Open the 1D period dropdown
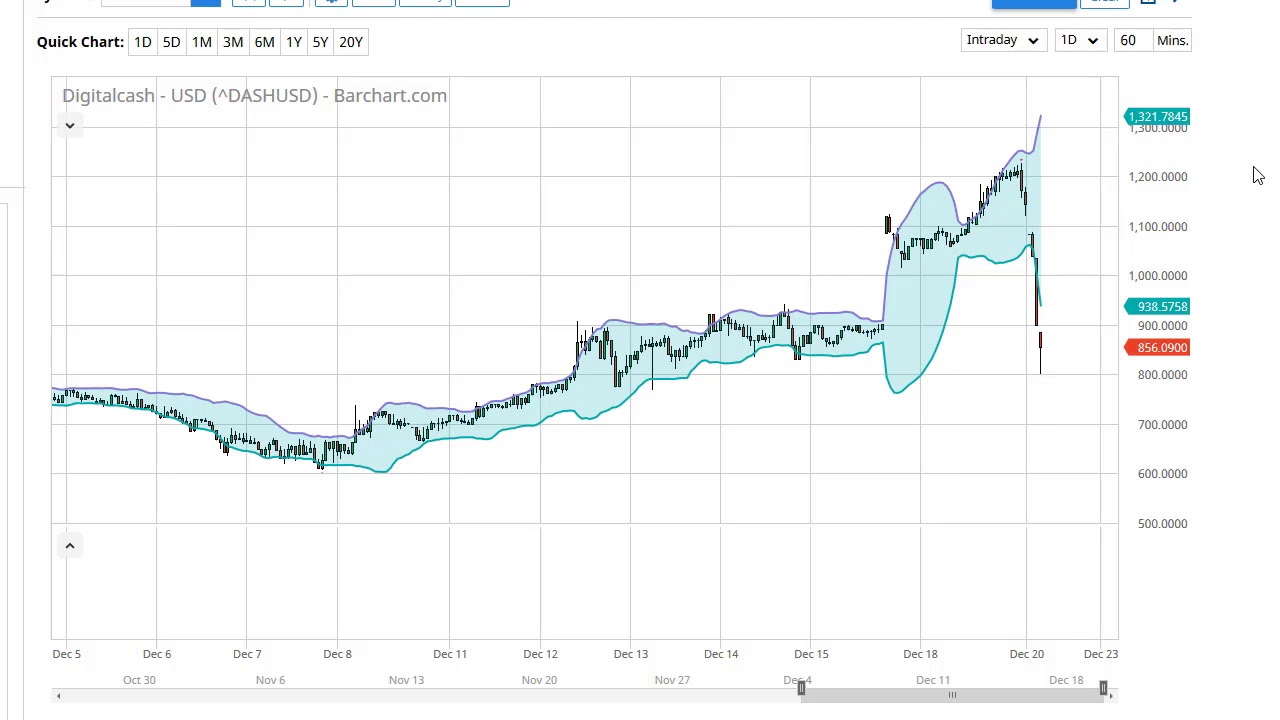Image resolution: width=1280 pixels, height=720 pixels. tap(1078, 40)
